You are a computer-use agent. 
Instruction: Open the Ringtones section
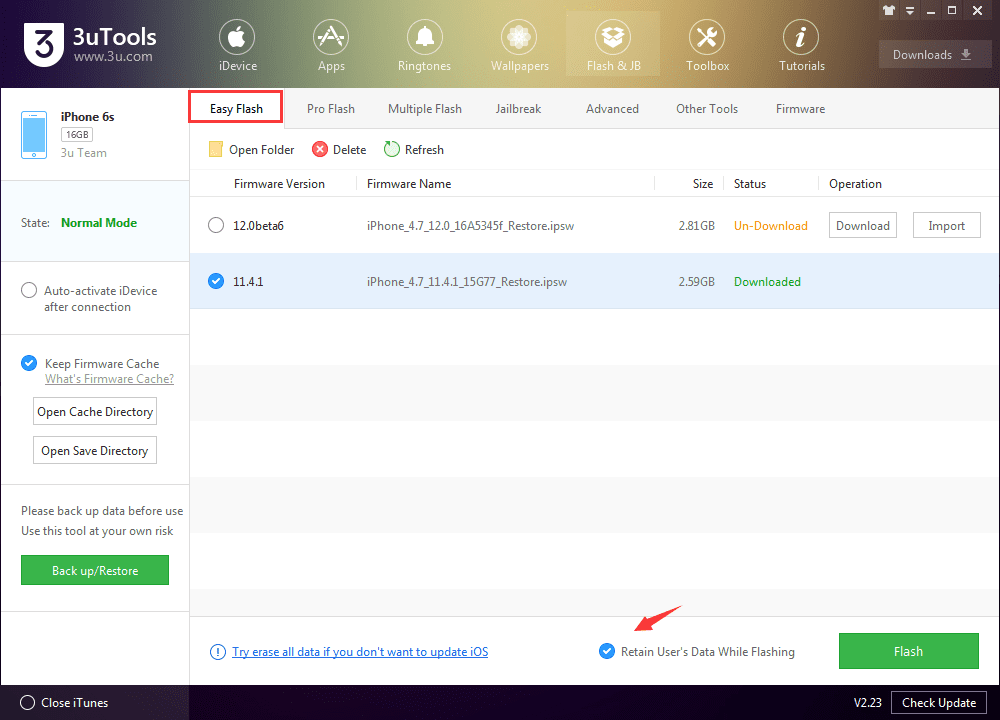(424, 45)
